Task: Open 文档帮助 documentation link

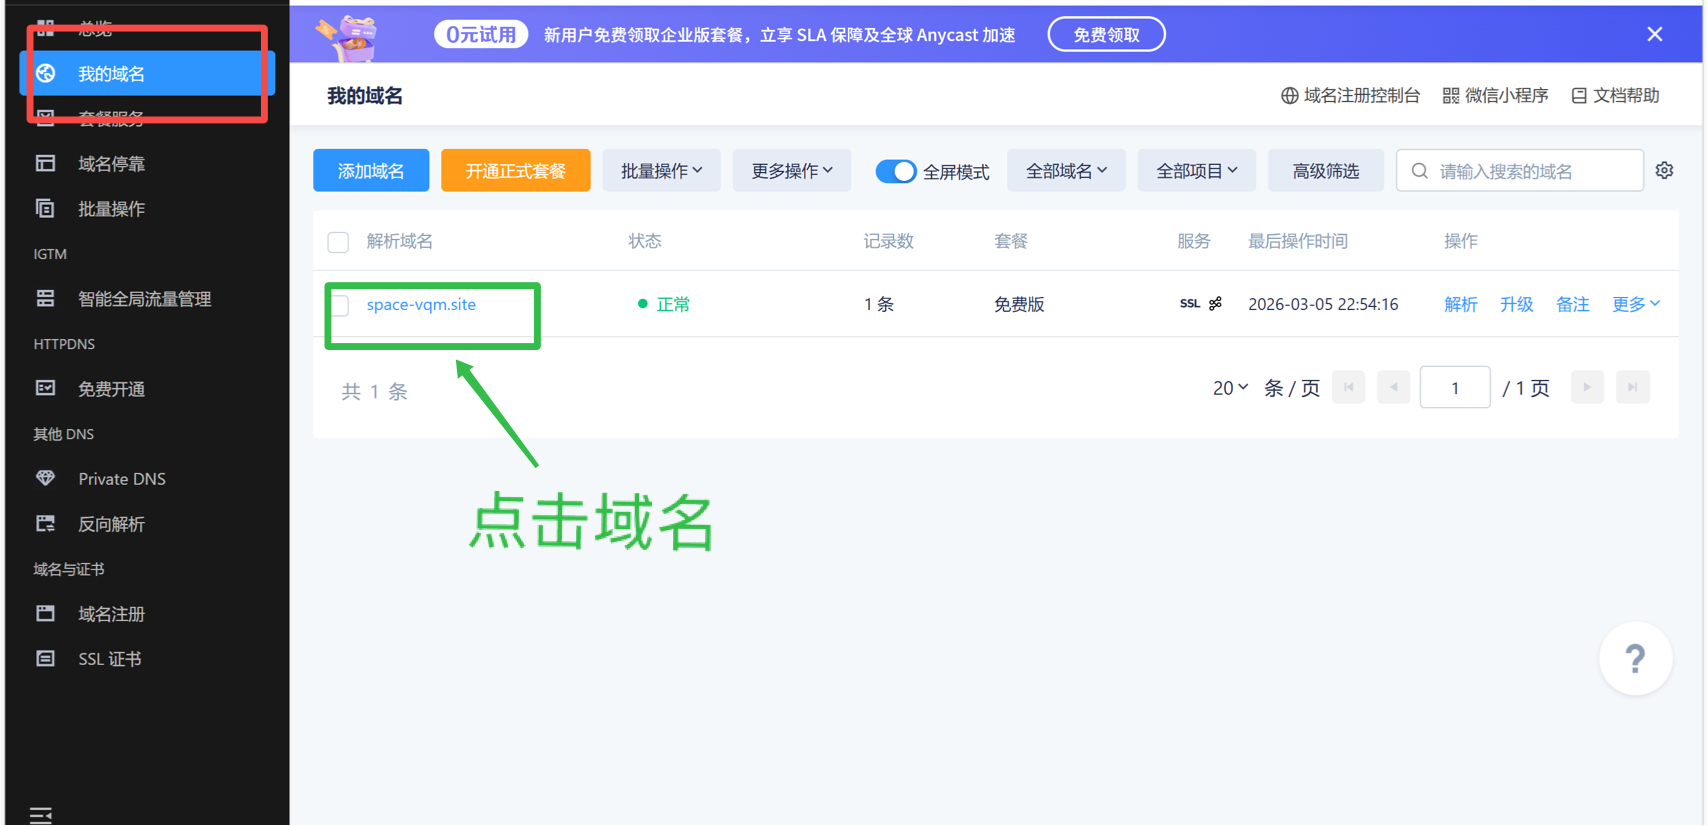Action: (x=1615, y=96)
